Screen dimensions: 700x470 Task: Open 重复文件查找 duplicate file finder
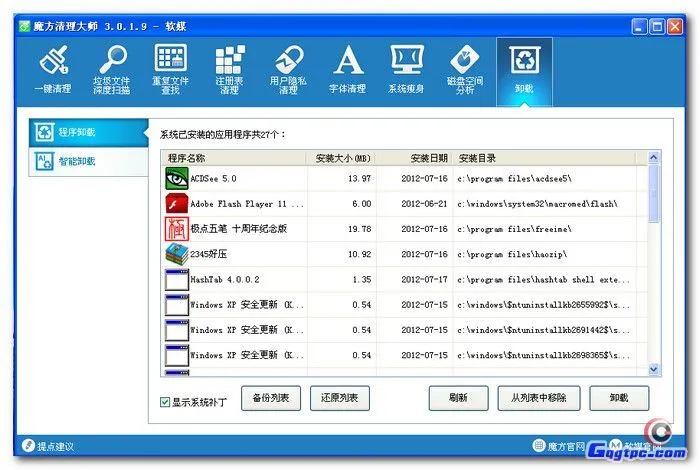click(x=170, y=70)
